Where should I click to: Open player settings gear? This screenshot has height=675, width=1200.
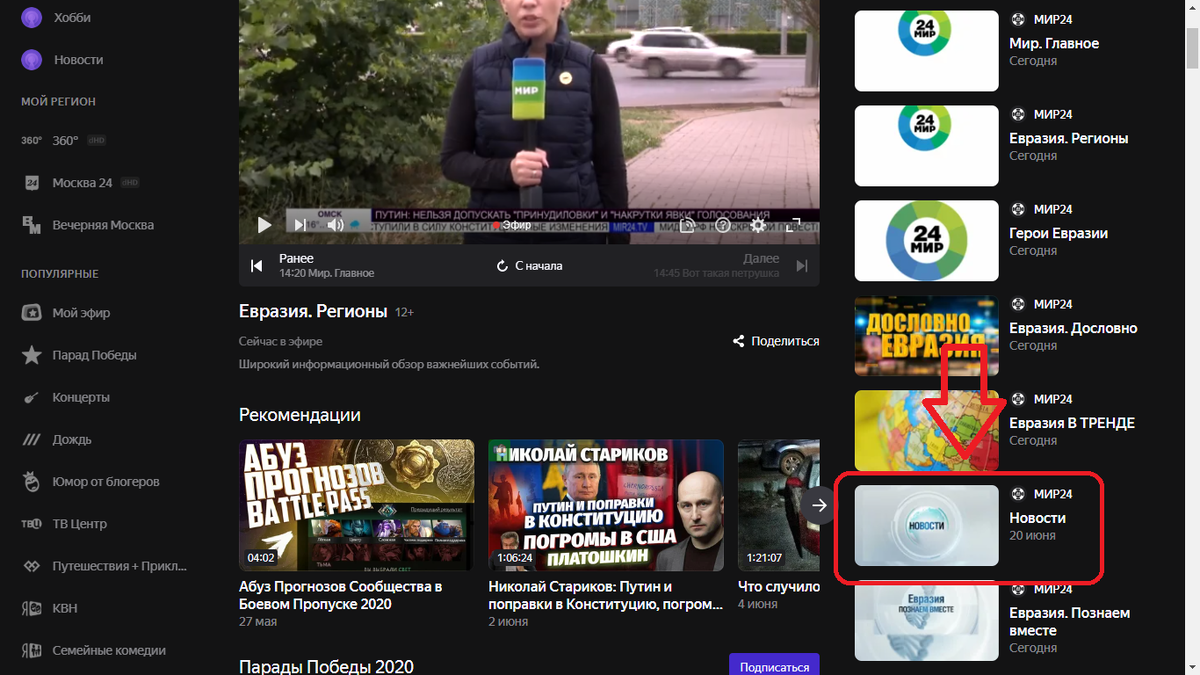pyautogui.click(x=759, y=225)
